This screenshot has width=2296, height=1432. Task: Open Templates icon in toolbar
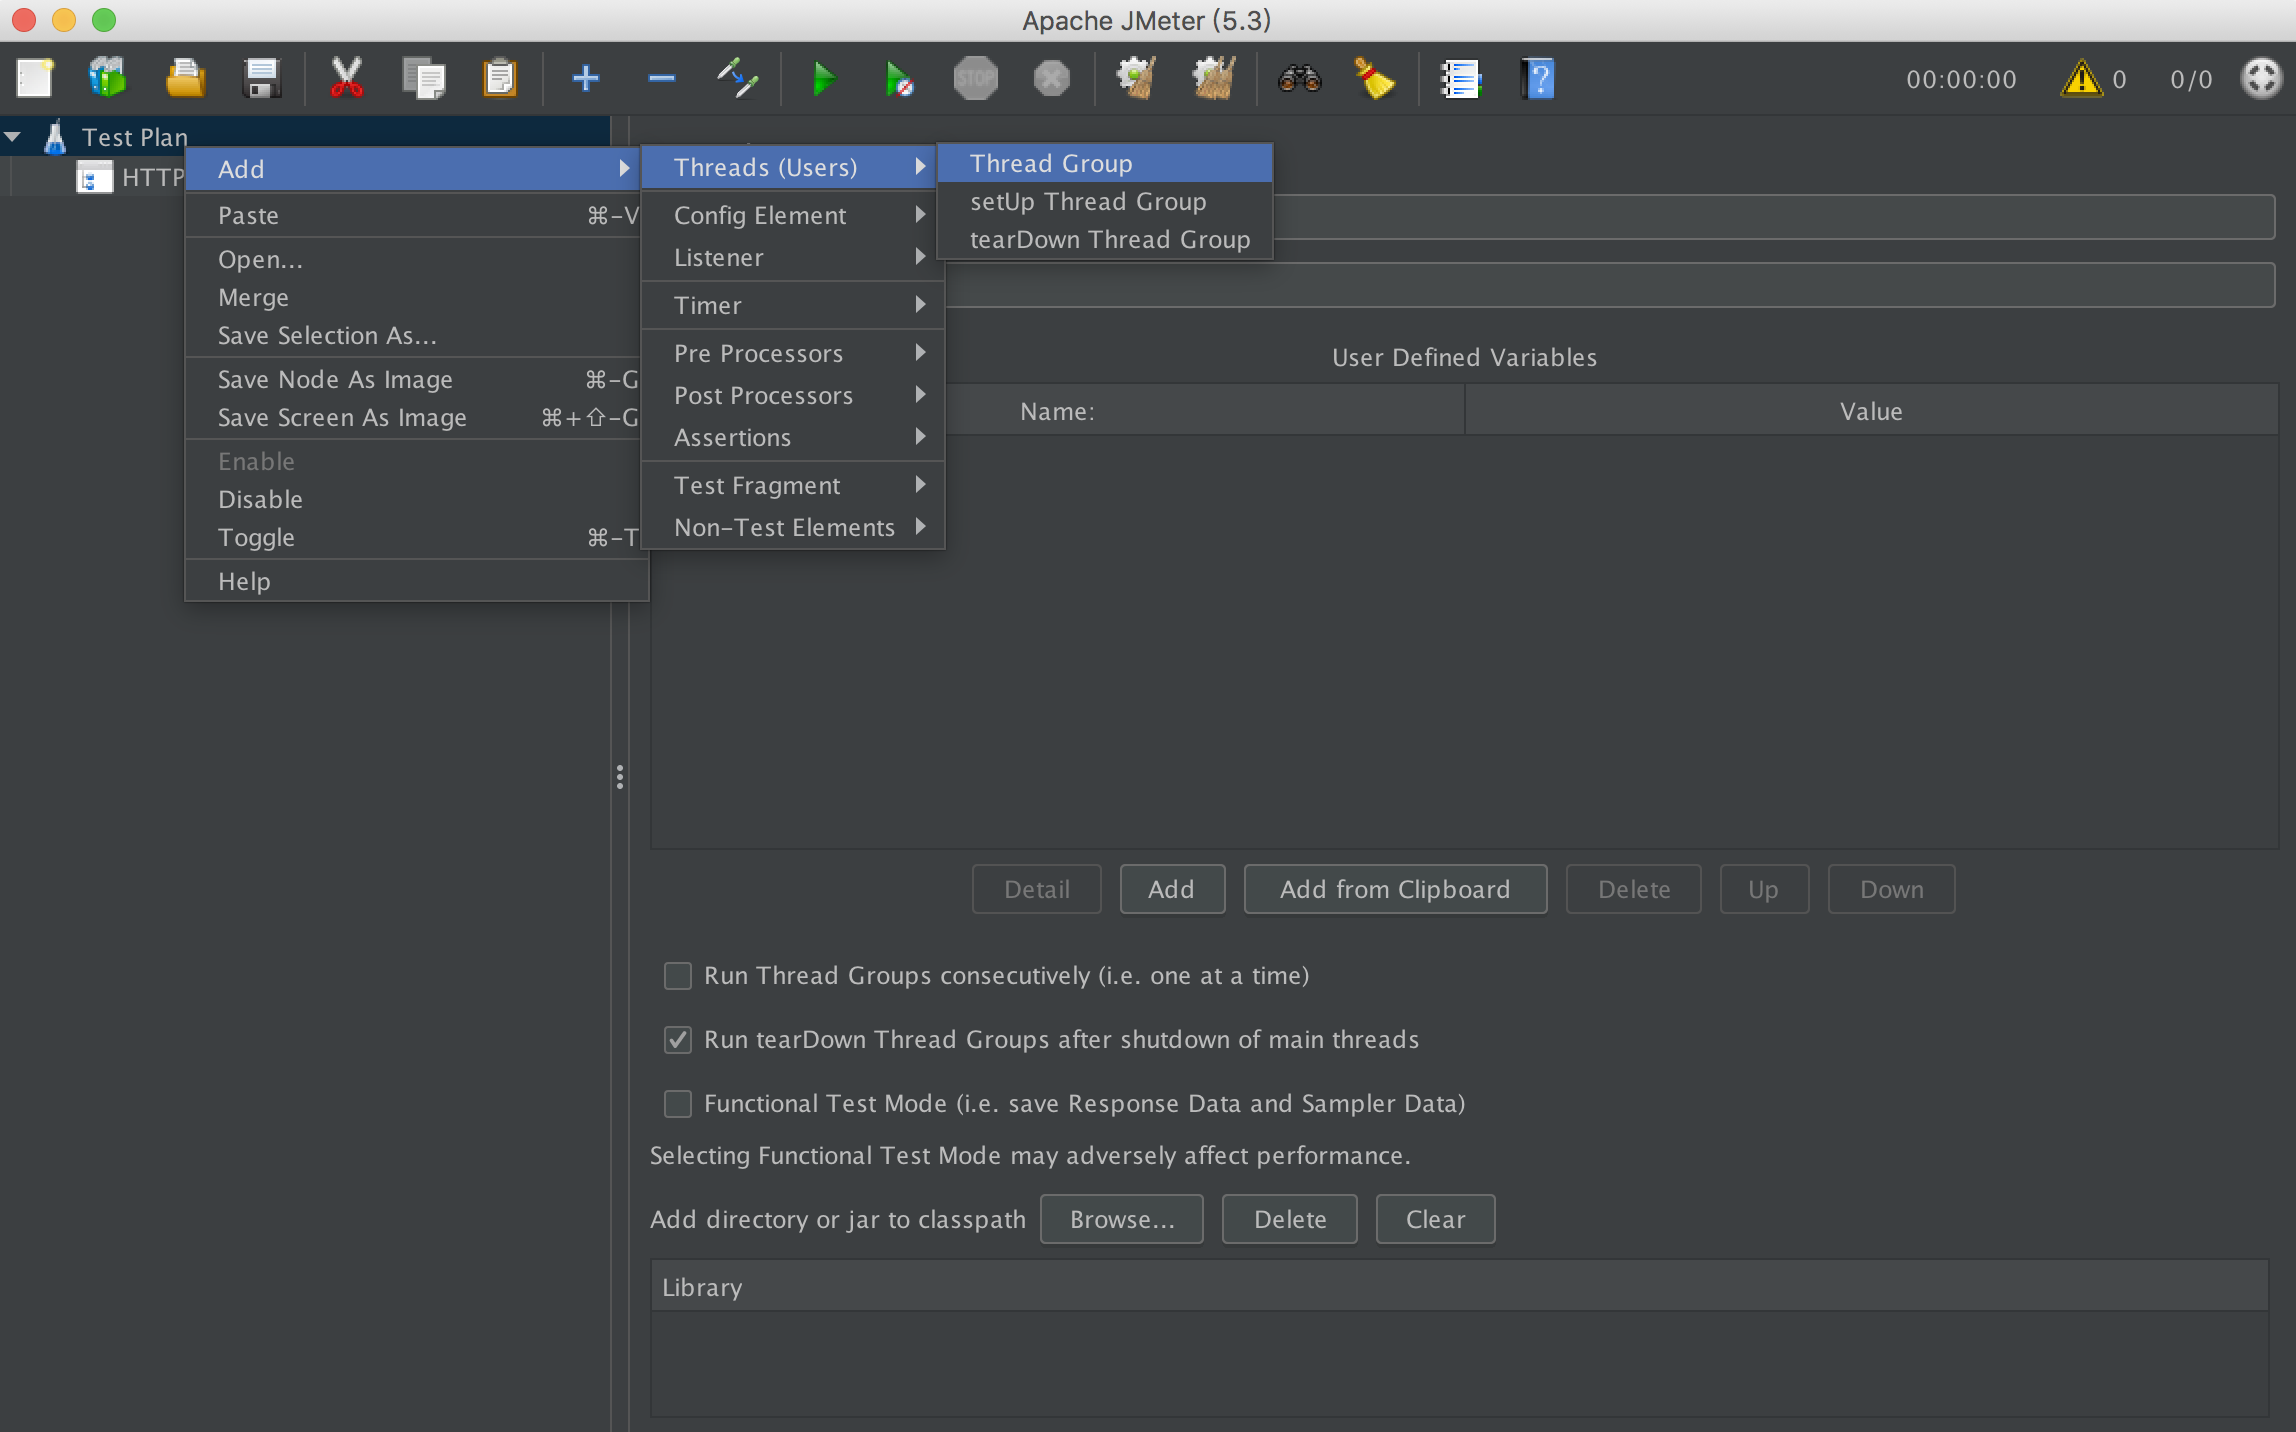tap(107, 79)
